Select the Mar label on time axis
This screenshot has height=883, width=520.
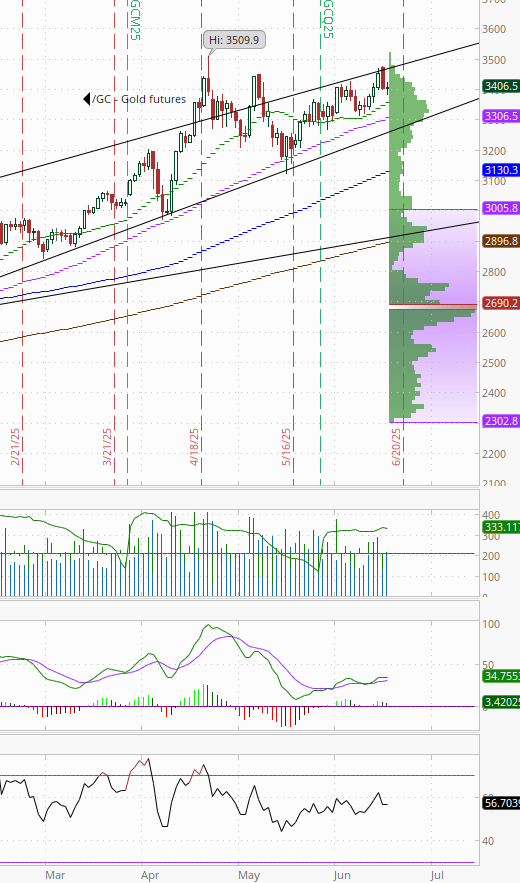point(55,875)
